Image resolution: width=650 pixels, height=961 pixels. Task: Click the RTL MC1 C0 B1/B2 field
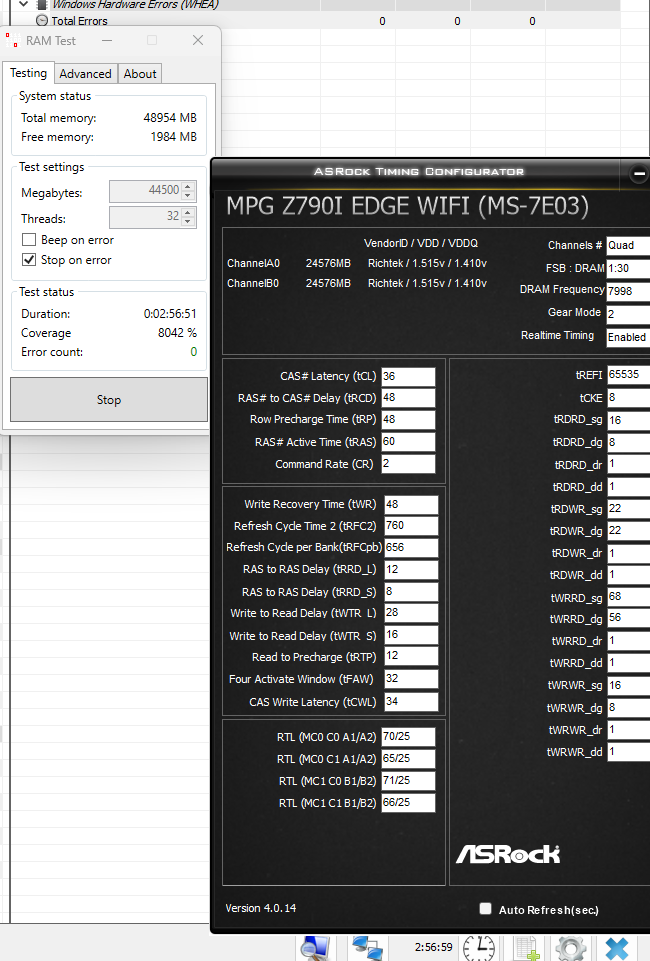[408, 781]
